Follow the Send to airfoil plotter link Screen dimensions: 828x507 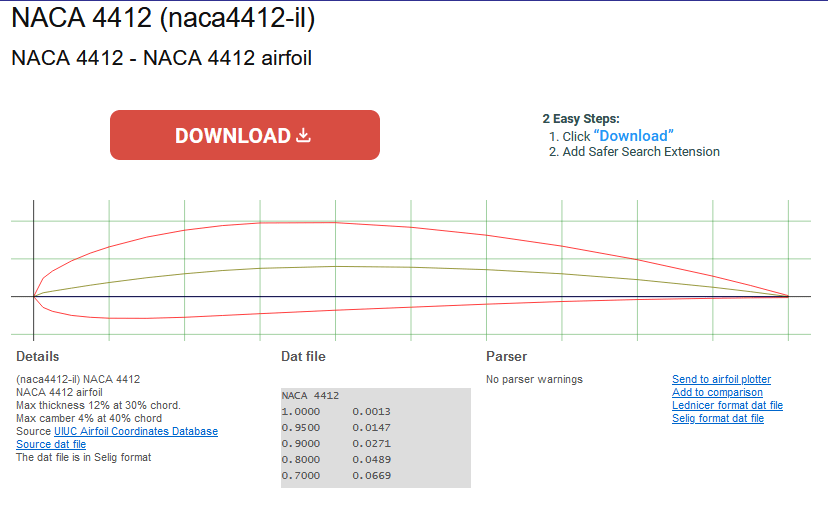pyautogui.click(x=721, y=380)
